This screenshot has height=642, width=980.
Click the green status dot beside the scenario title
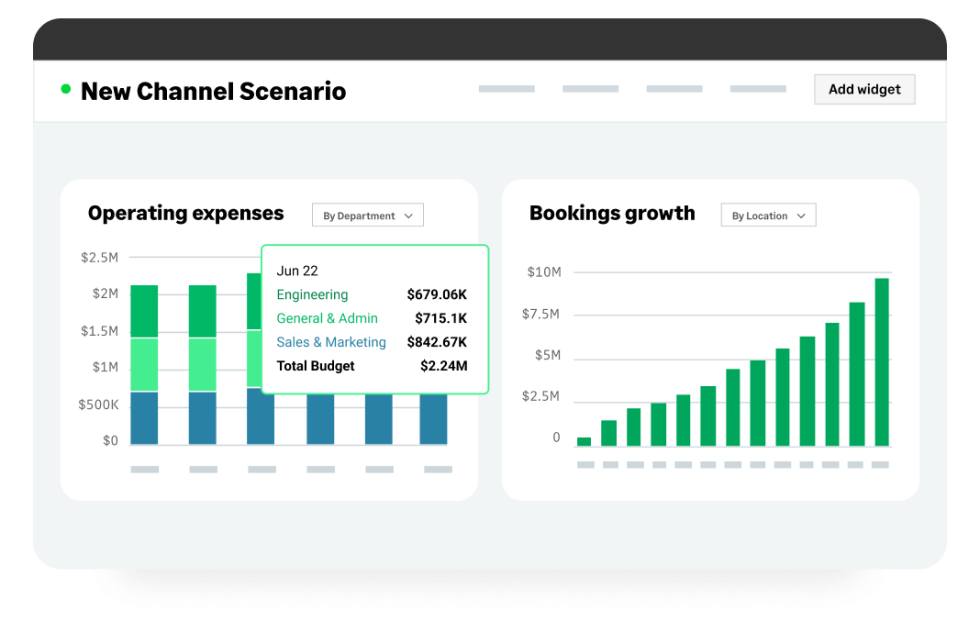coord(66,91)
